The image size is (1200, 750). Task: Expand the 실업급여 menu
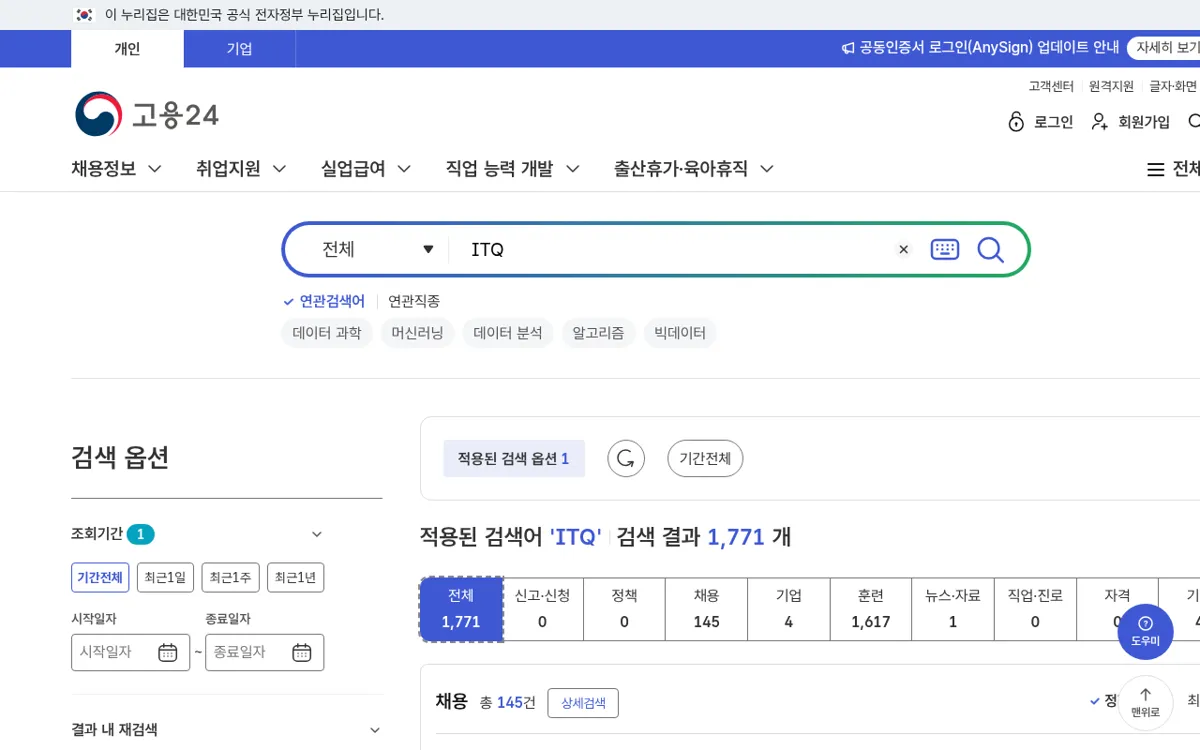pos(366,169)
